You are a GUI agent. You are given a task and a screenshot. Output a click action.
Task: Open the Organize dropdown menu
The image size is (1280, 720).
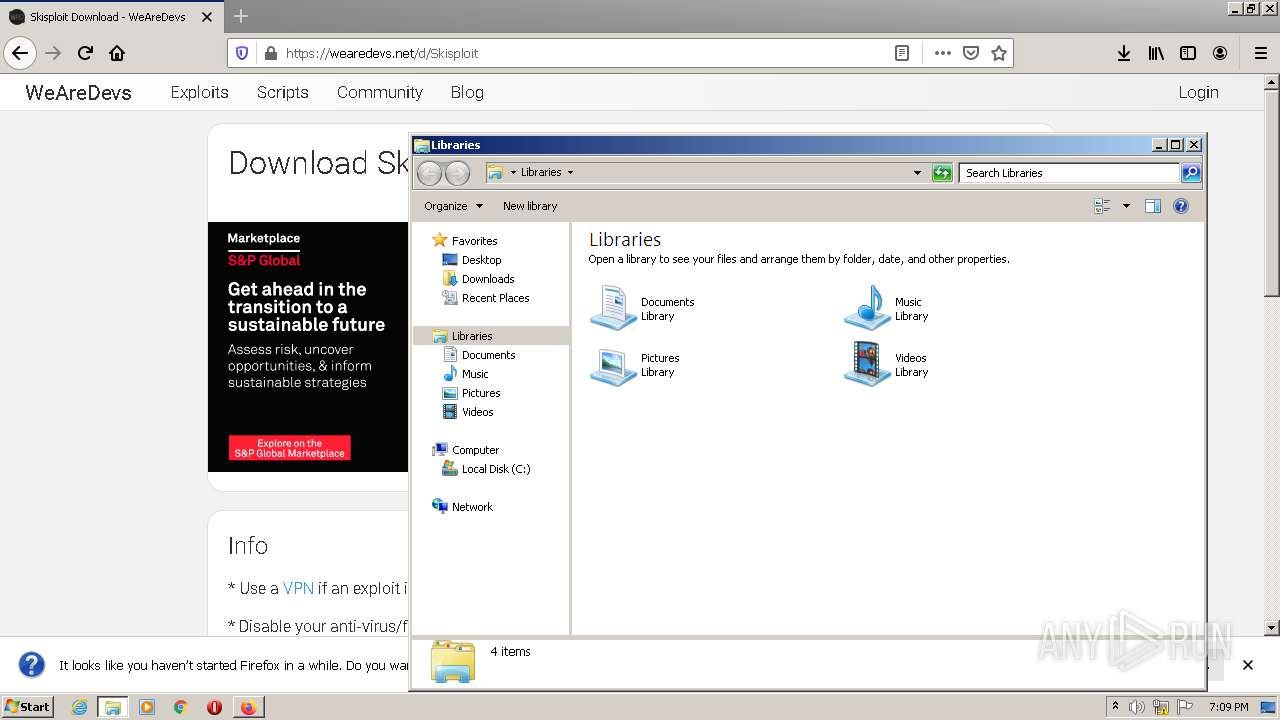click(x=453, y=206)
